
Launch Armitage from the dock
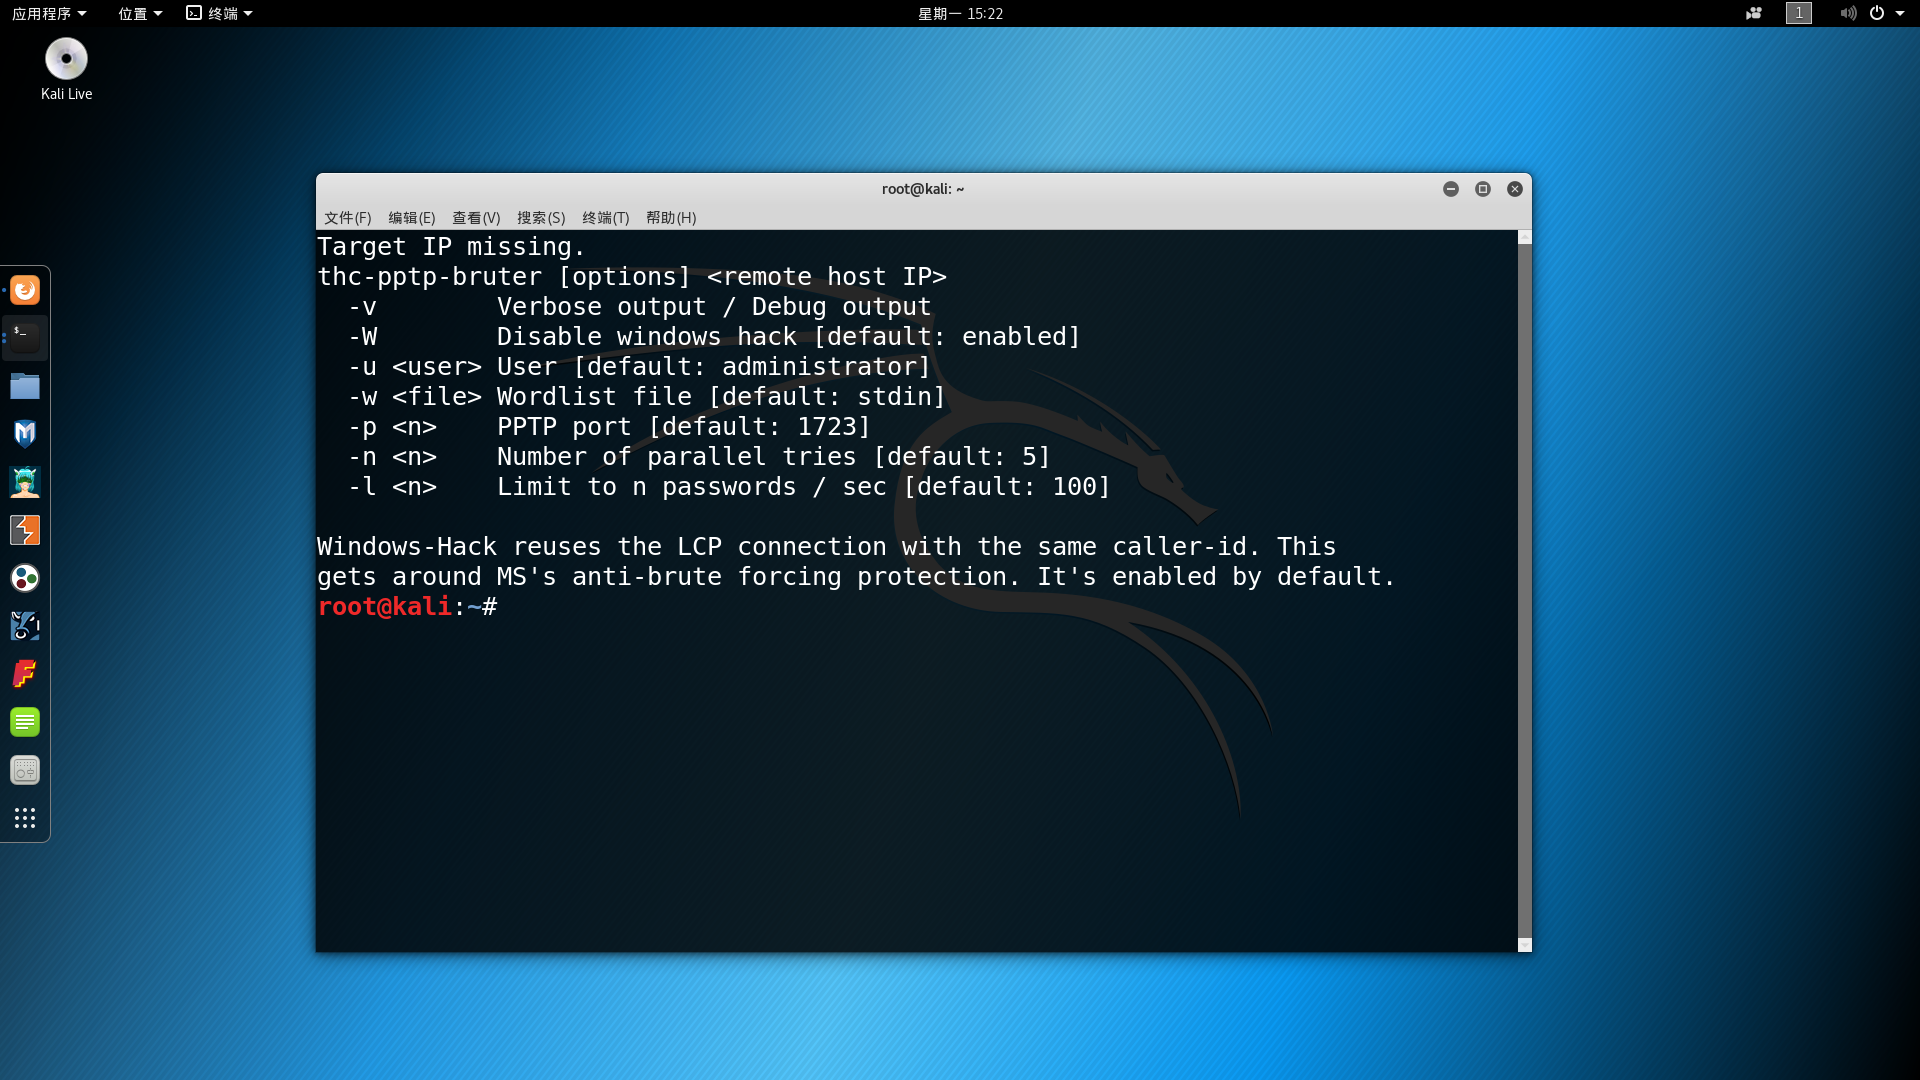pyautogui.click(x=25, y=482)
